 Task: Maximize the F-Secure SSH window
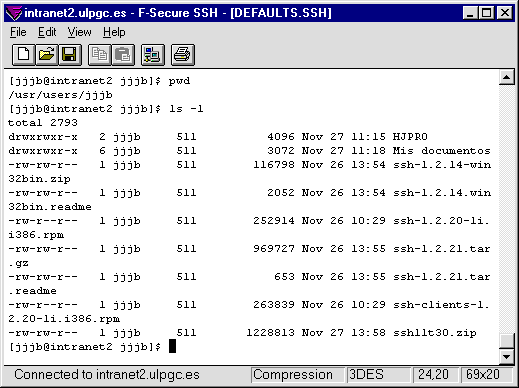[487, 13]
